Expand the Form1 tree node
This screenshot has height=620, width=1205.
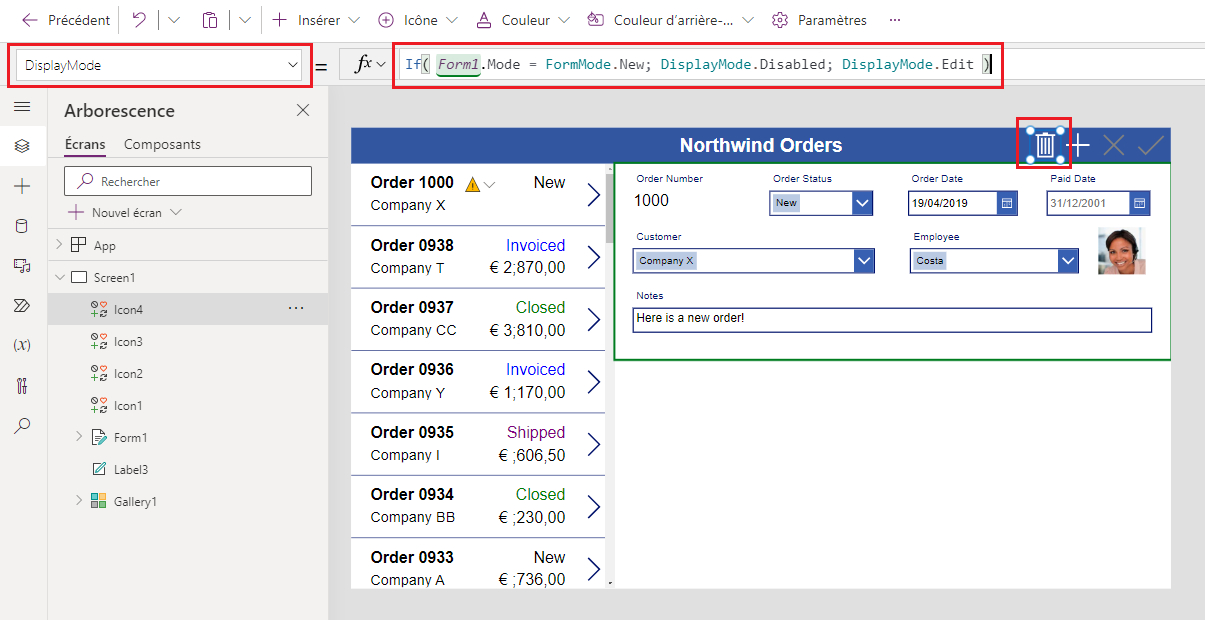[79, 437]
